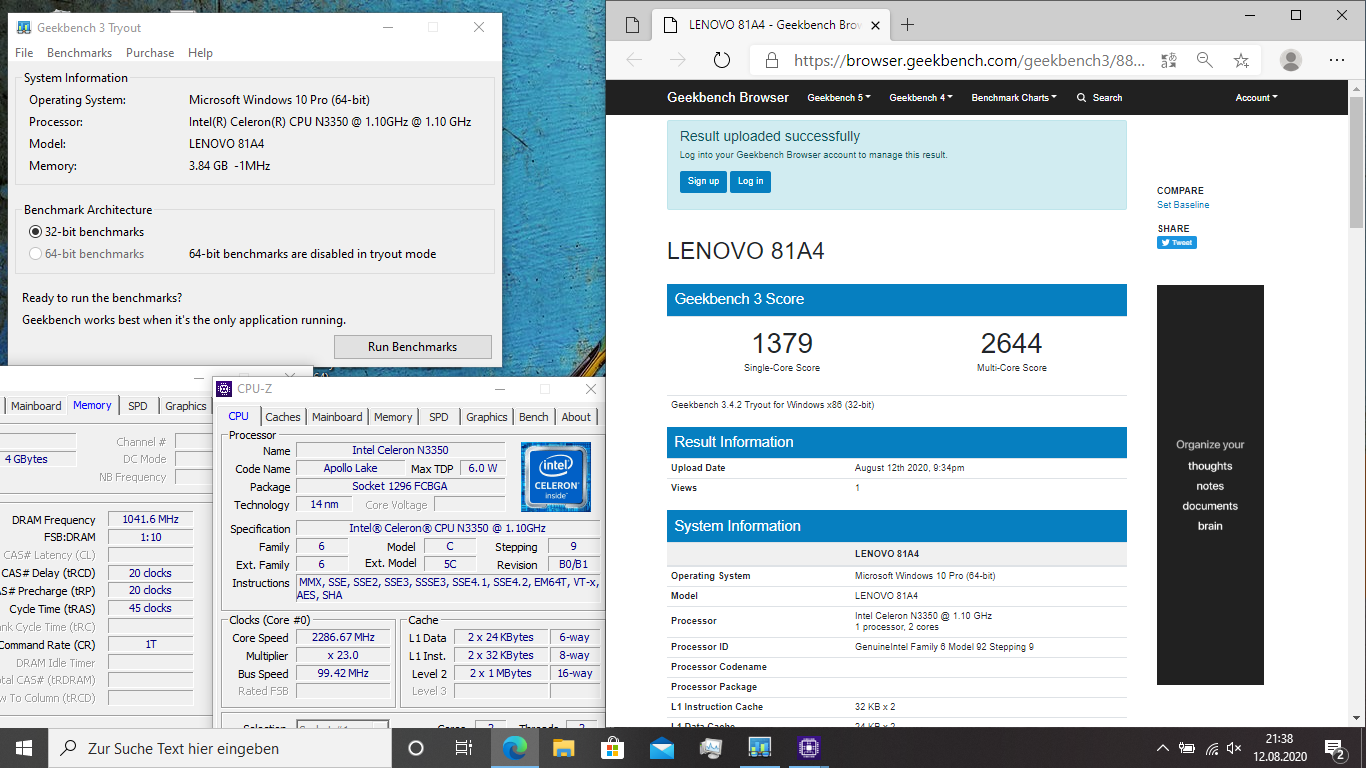Click the 1379 single-core score
Viewport: 1366px width, 768px height.
pyautogui.click(x=782, y=343)
